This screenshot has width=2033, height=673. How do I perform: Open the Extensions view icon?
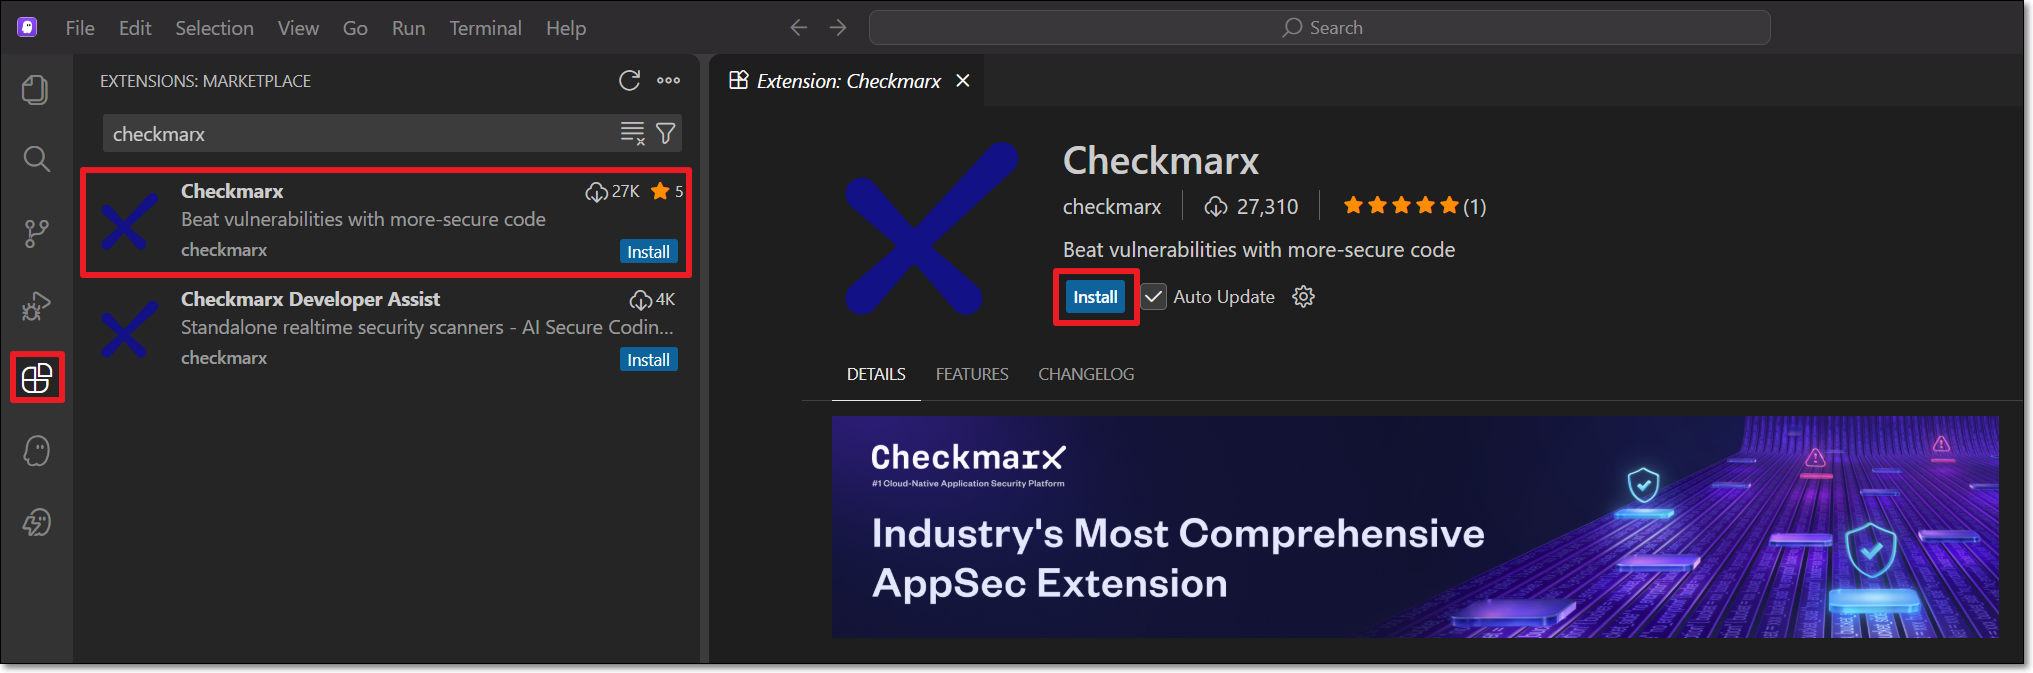(x=37, y=378)
